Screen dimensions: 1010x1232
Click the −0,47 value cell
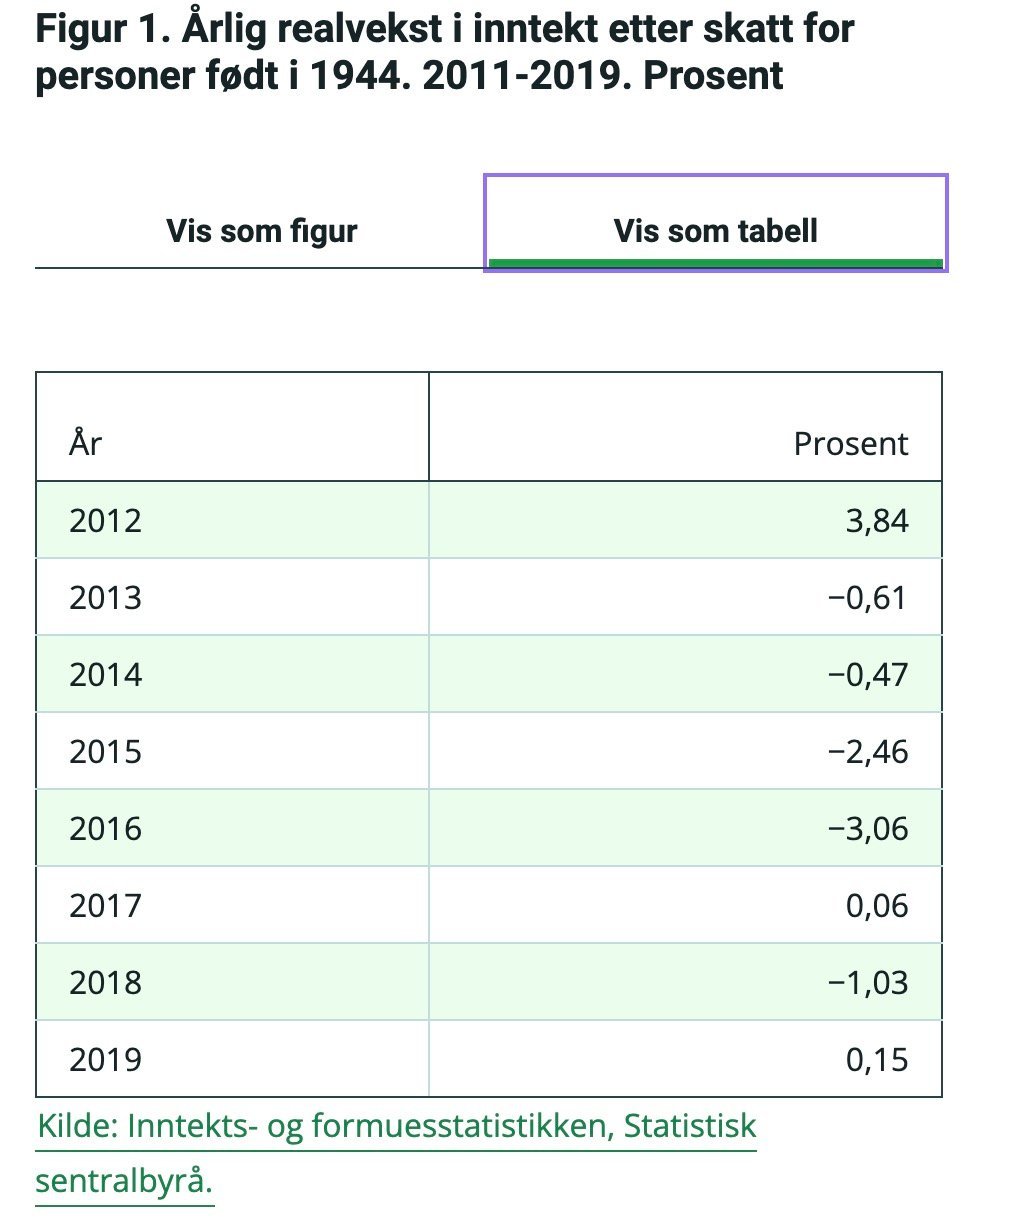685,674
